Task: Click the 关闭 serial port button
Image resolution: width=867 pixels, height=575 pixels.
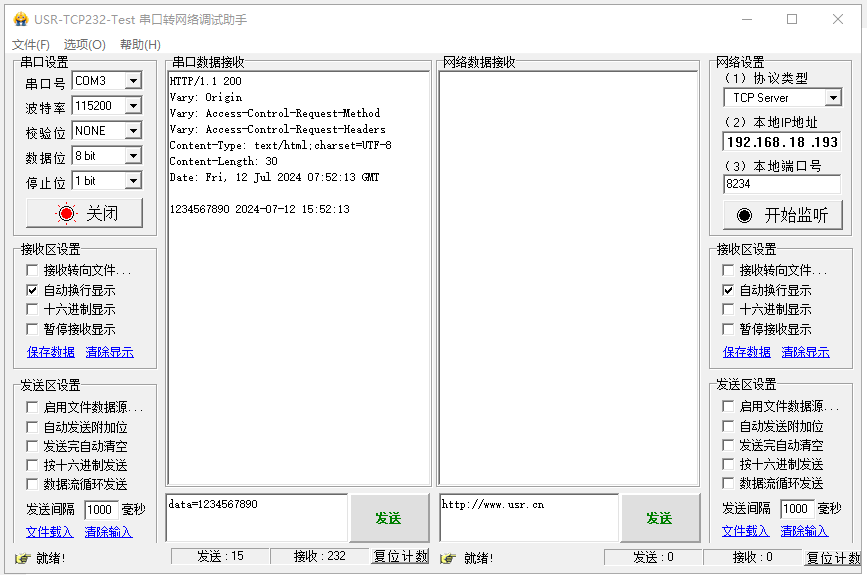Action: click(x=84, y=213)
